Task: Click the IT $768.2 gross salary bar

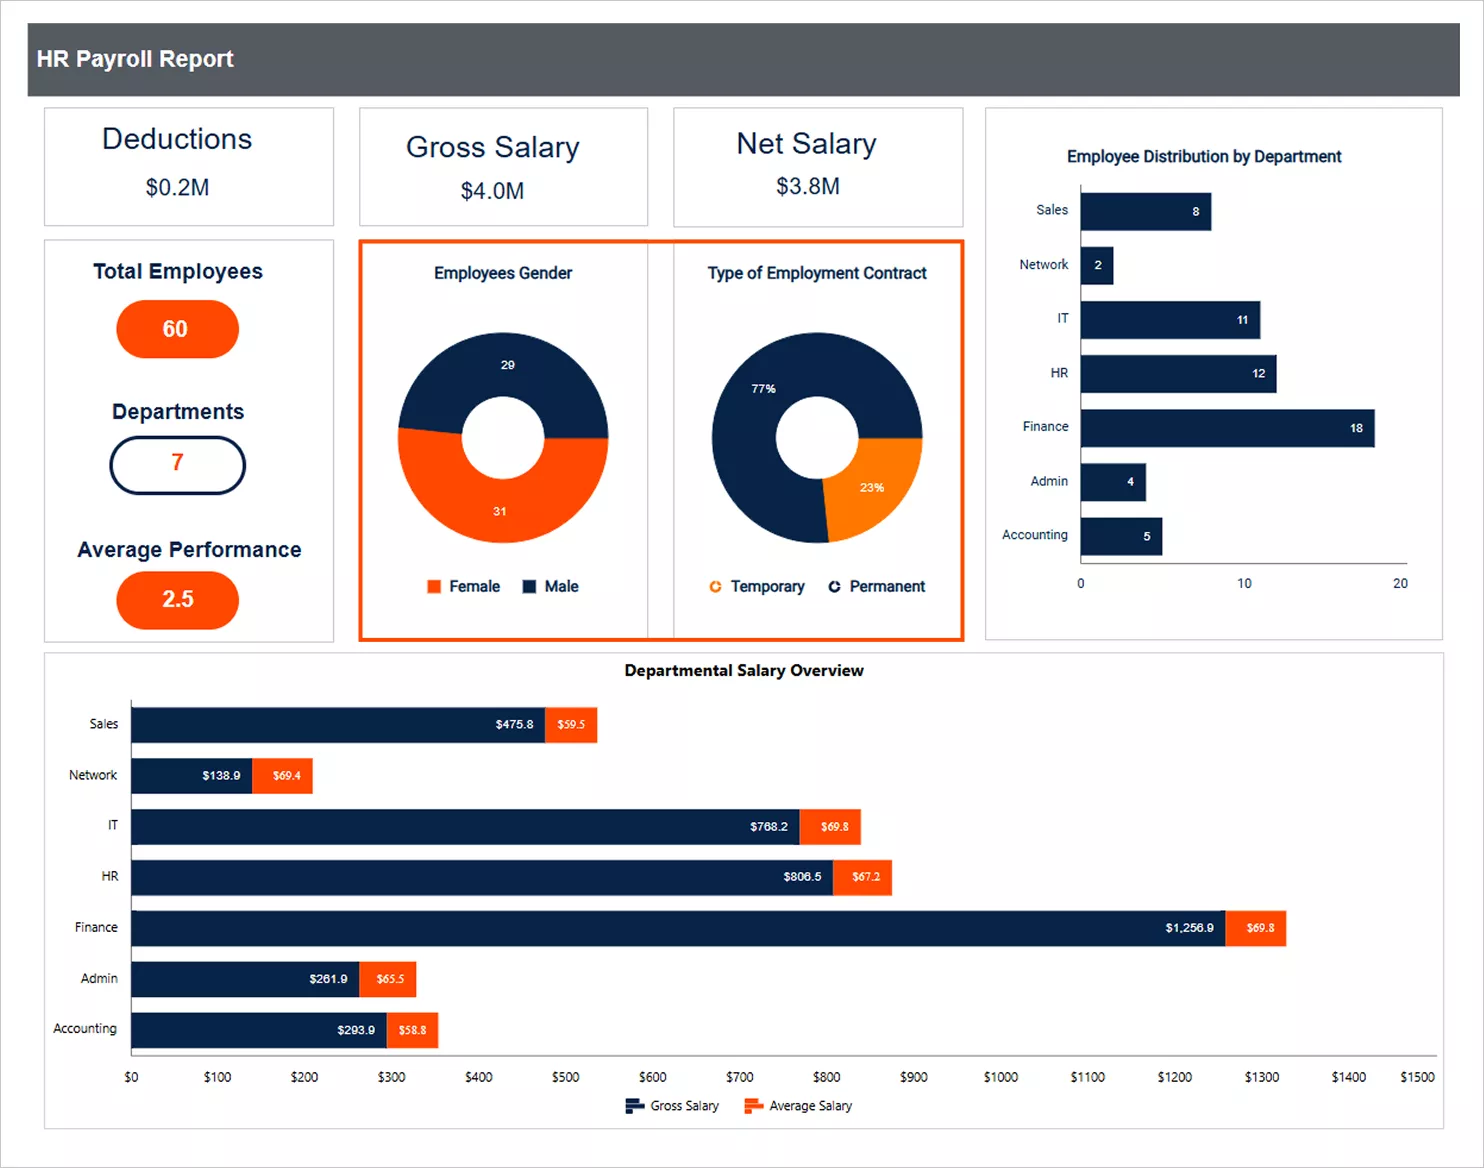Action: 466,827
